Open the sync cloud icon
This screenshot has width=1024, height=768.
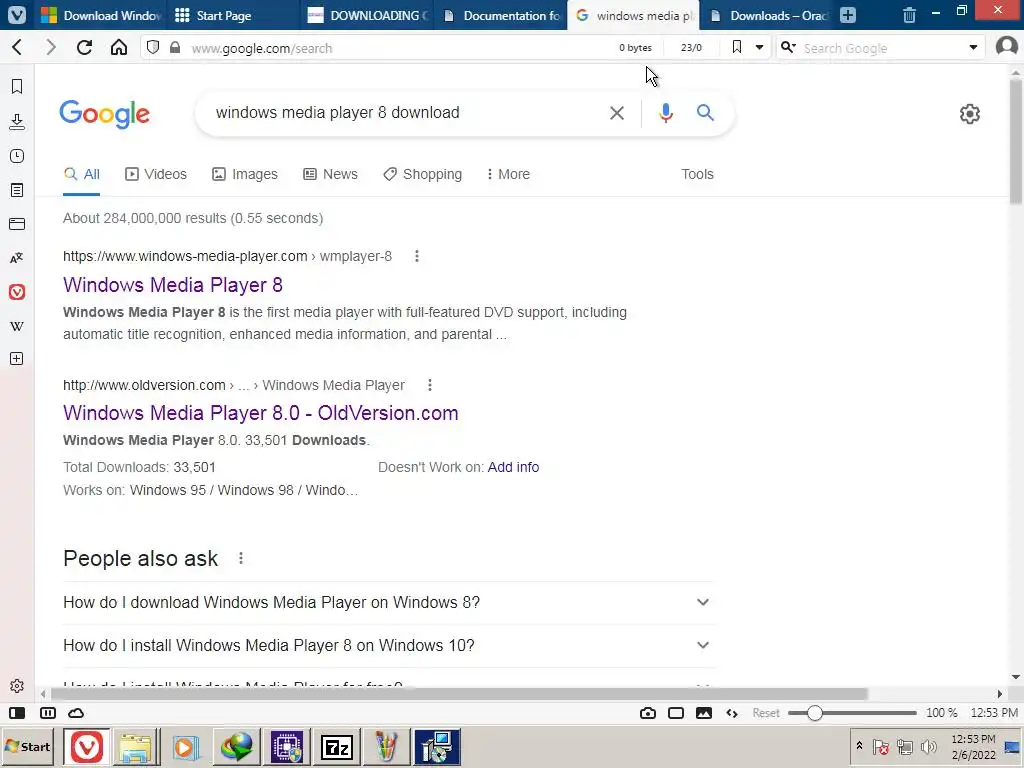pos(76,713)
